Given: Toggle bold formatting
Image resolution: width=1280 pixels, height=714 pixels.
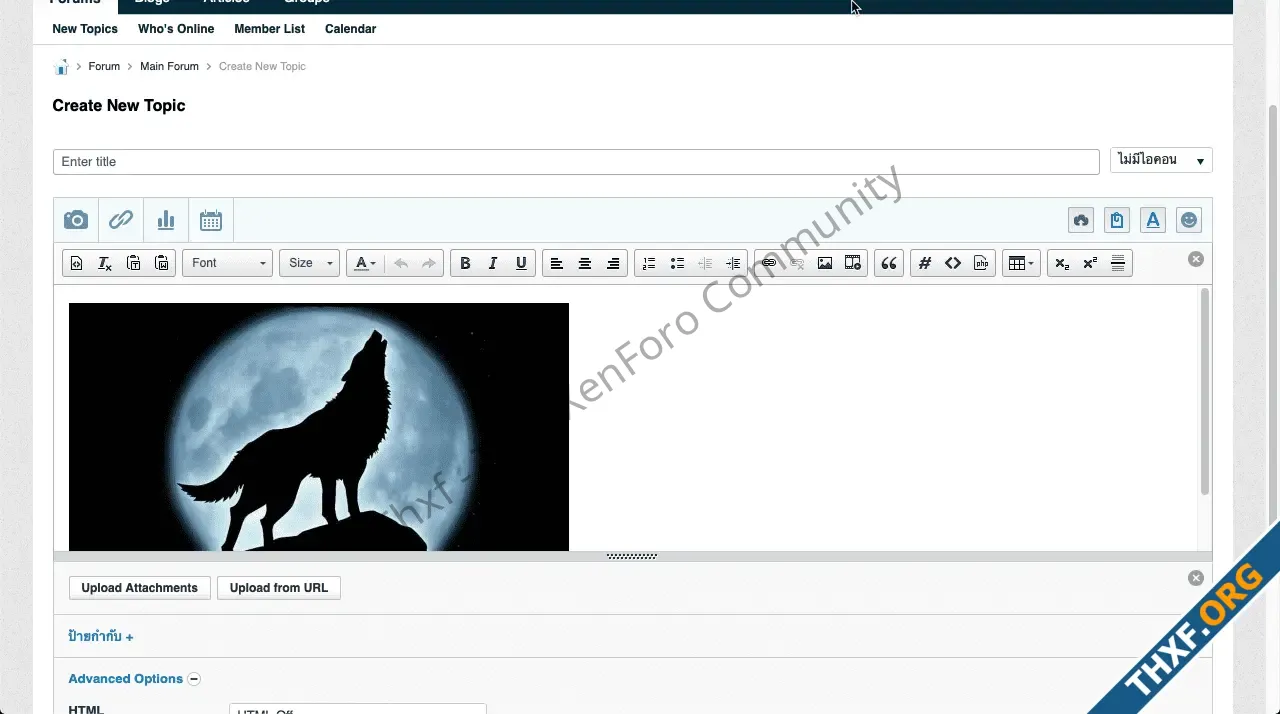Looking at the screenshot, I should [x=465, y=263].
